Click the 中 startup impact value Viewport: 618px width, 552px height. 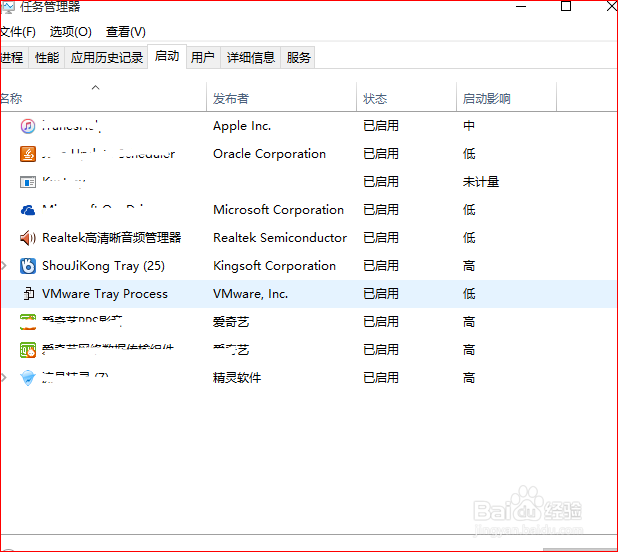click(469, 126)
